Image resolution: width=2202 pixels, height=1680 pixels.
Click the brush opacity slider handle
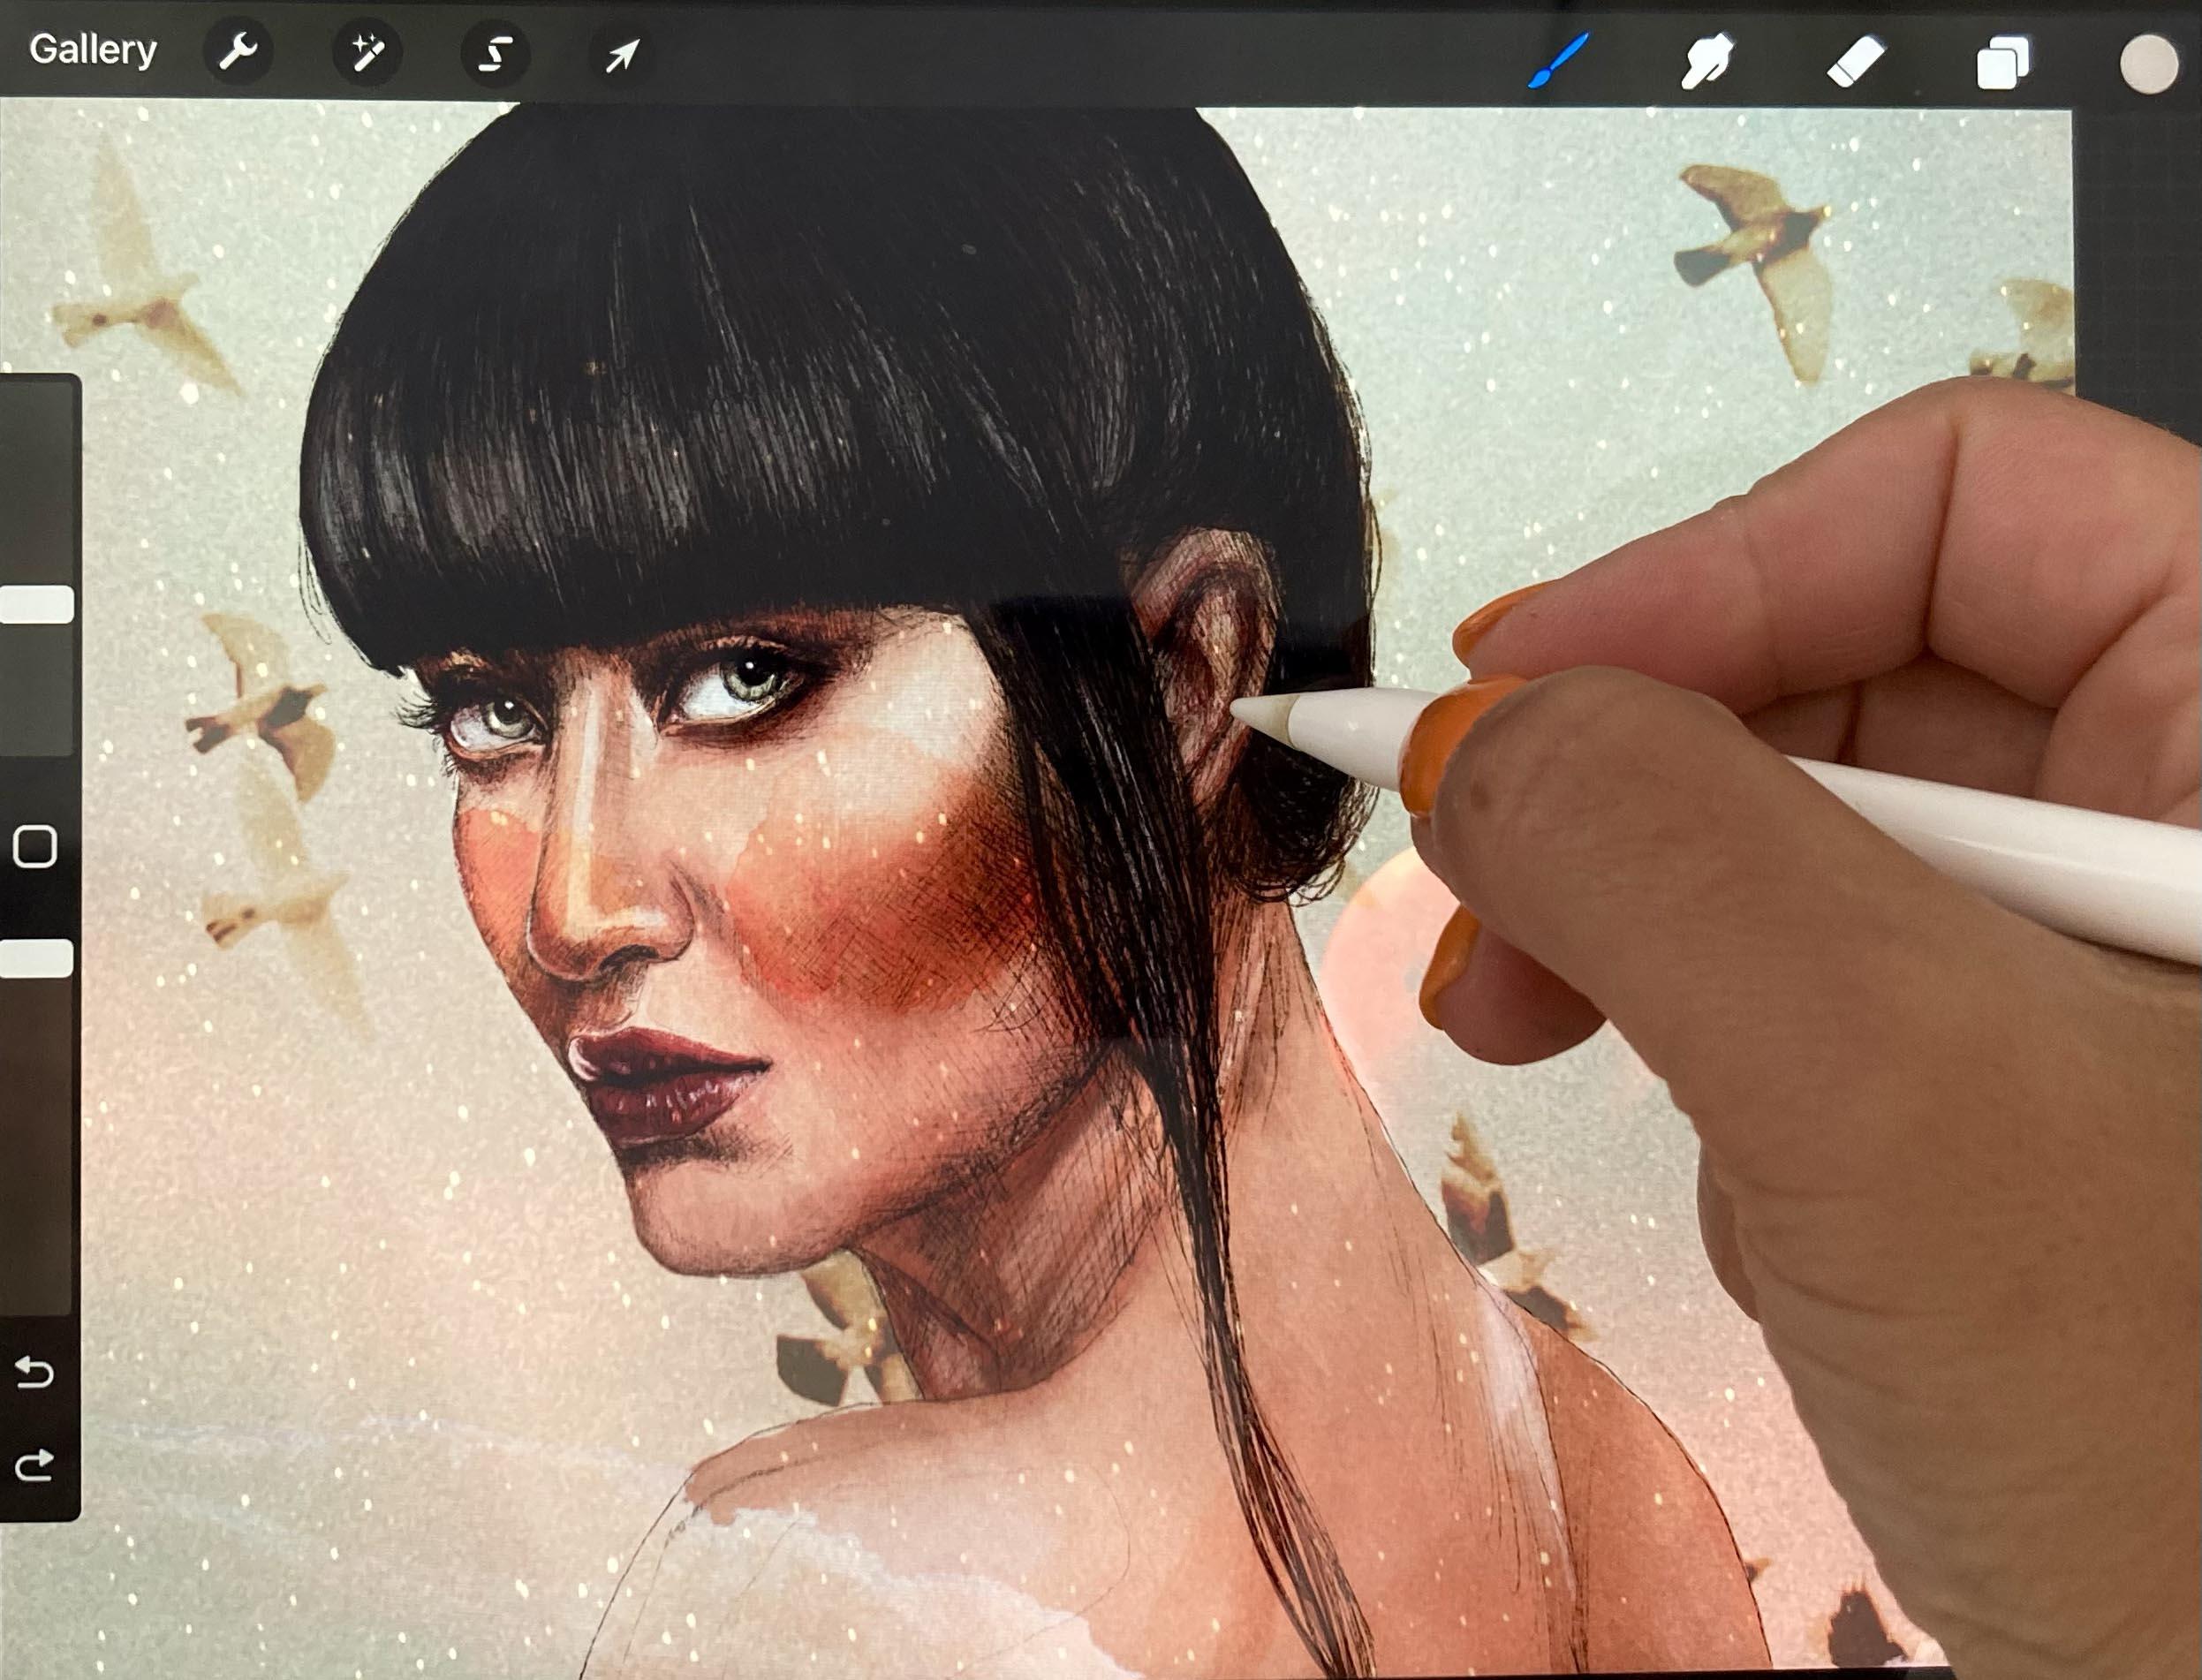click(36, 958)
